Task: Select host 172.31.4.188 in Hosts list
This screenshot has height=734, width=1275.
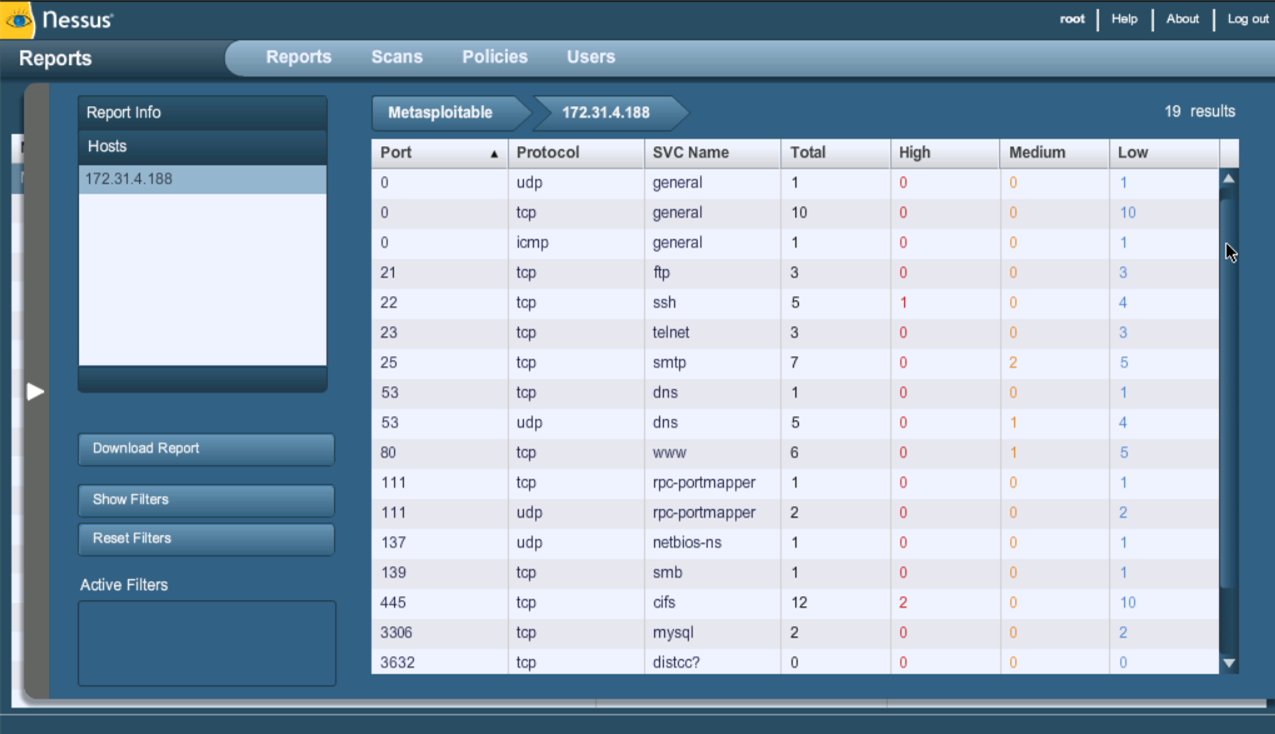Action: click(203, 179)
